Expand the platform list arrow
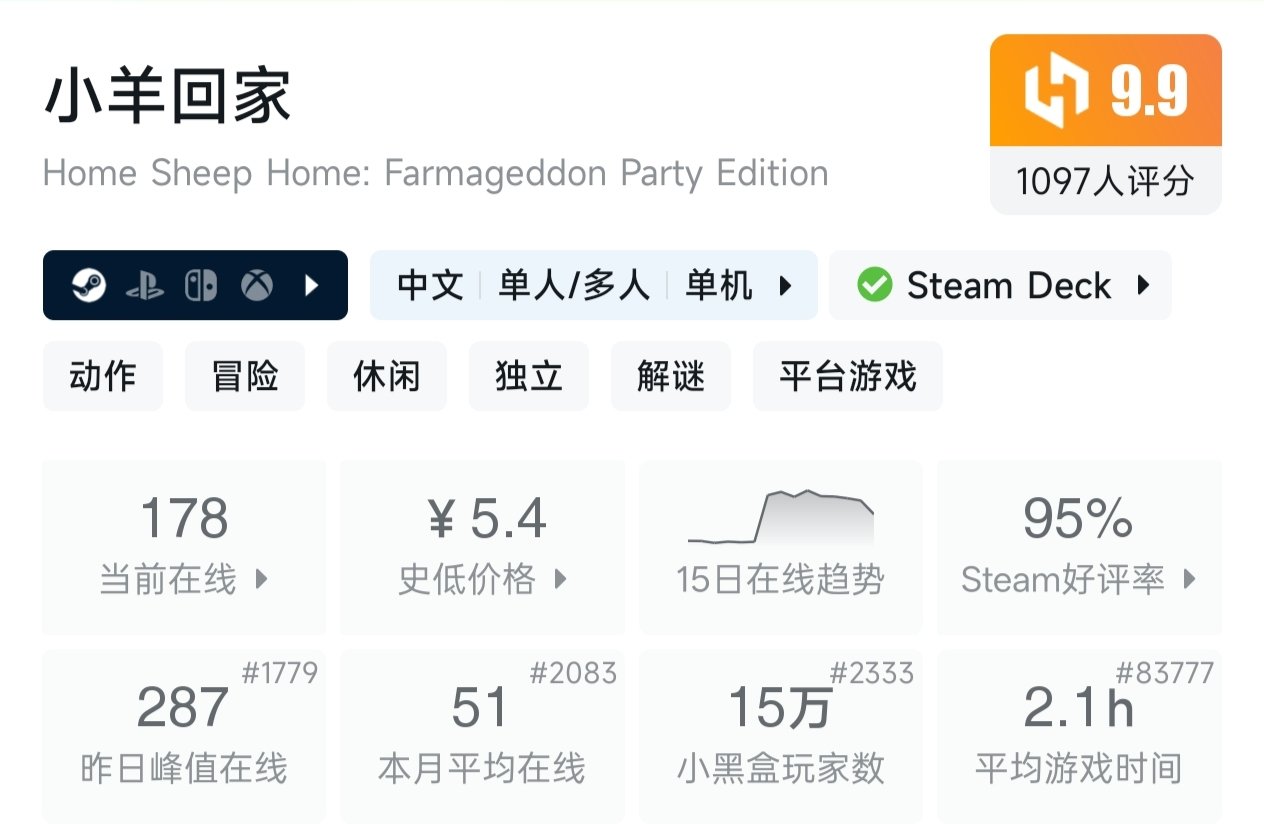 click(x=312, y=286)
